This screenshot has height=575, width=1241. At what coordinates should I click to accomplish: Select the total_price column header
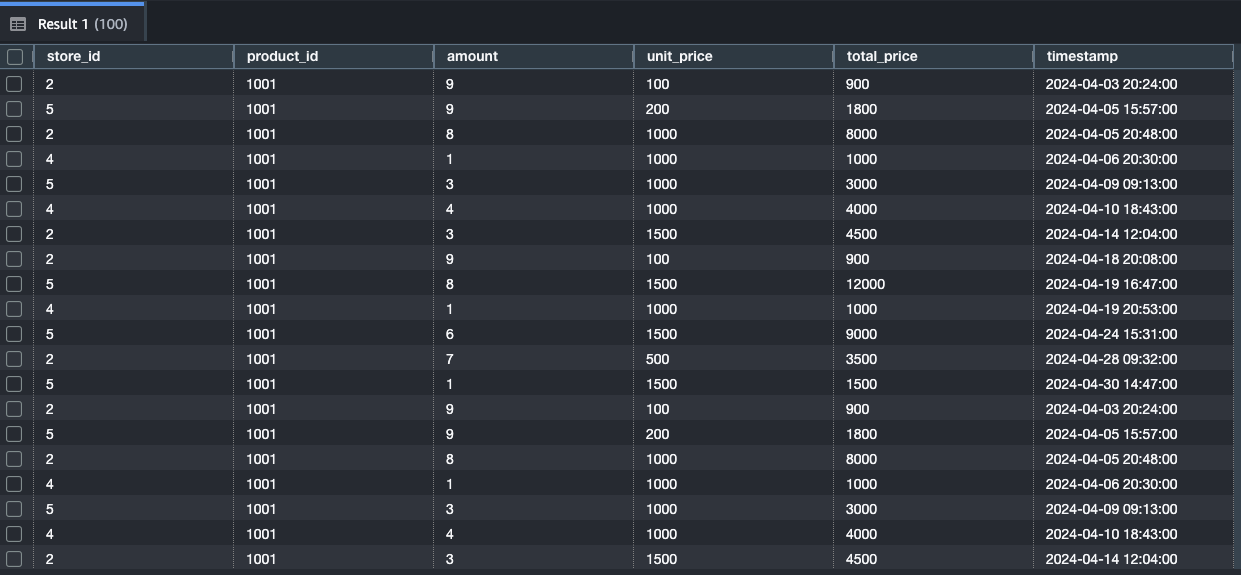pos(881,57)
